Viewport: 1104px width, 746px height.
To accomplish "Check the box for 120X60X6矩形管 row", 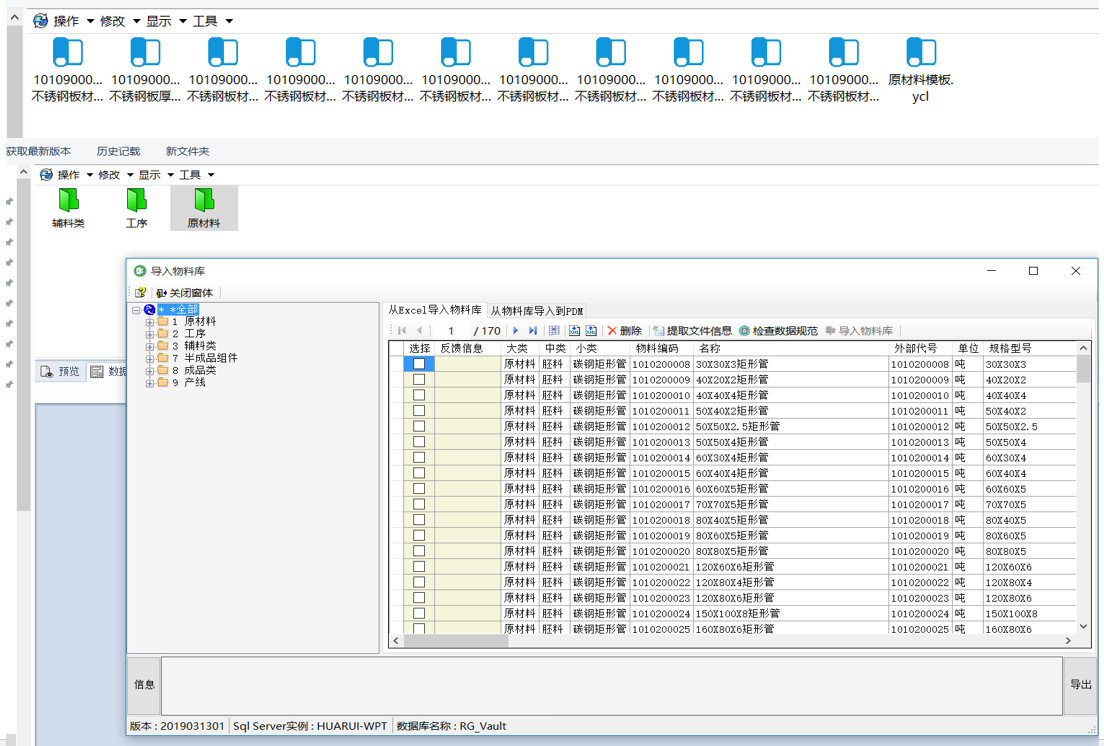I will tap(419, 567).
